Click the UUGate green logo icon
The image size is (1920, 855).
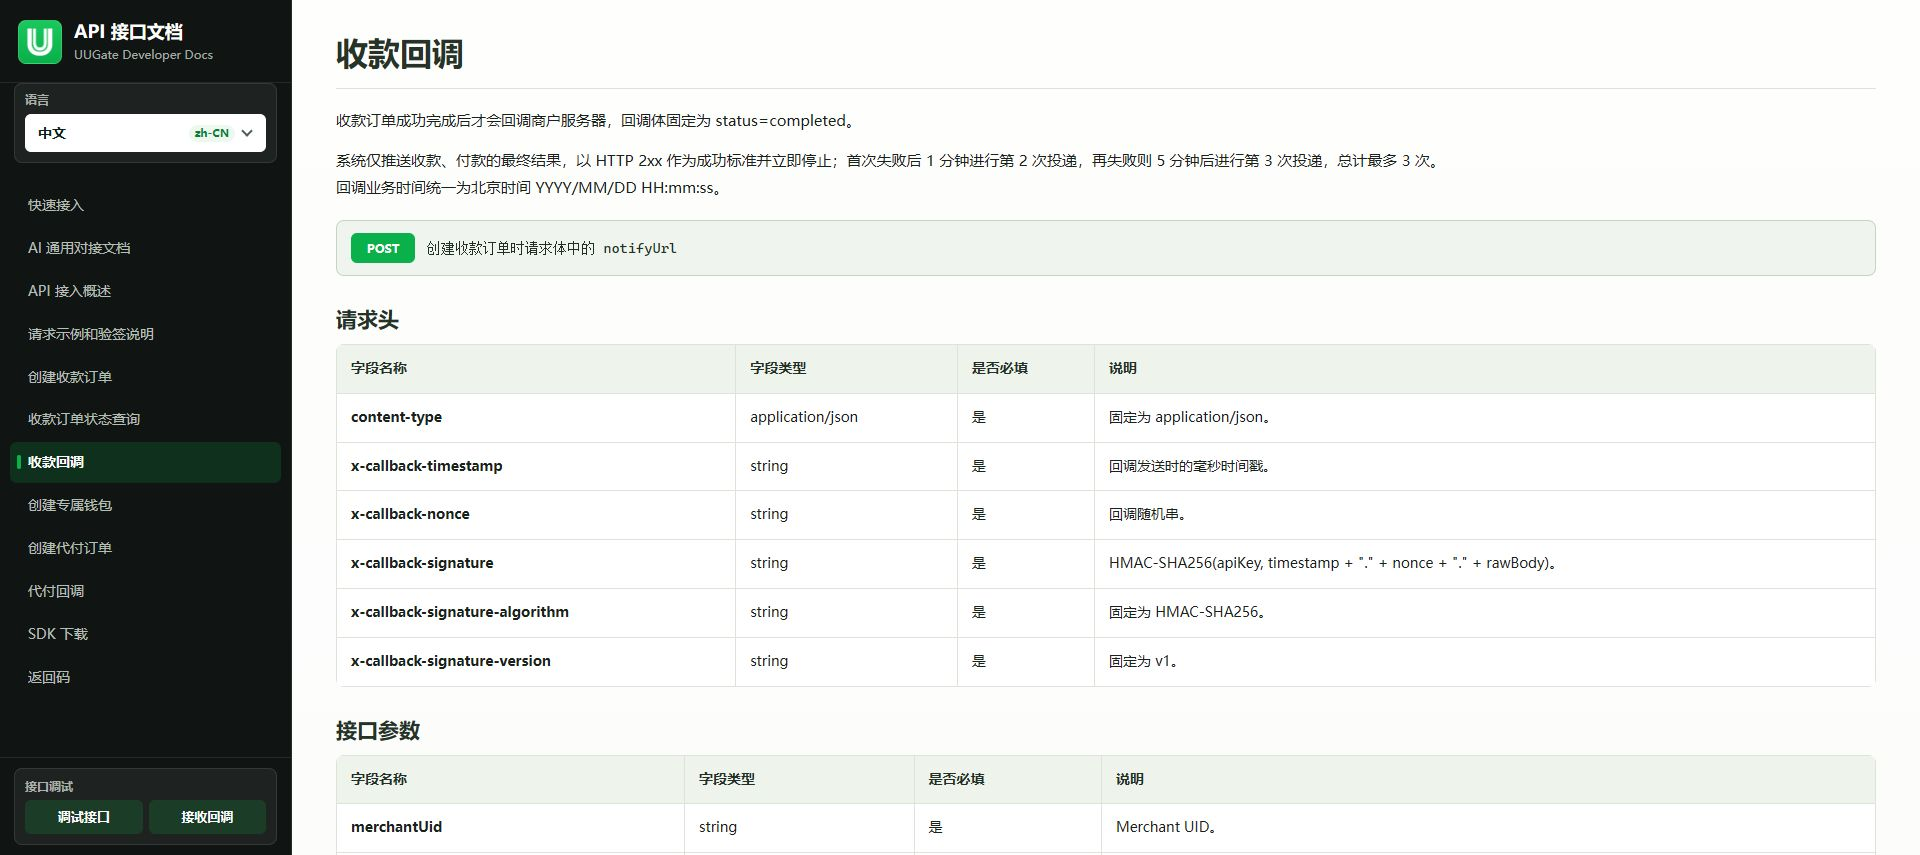40,42
